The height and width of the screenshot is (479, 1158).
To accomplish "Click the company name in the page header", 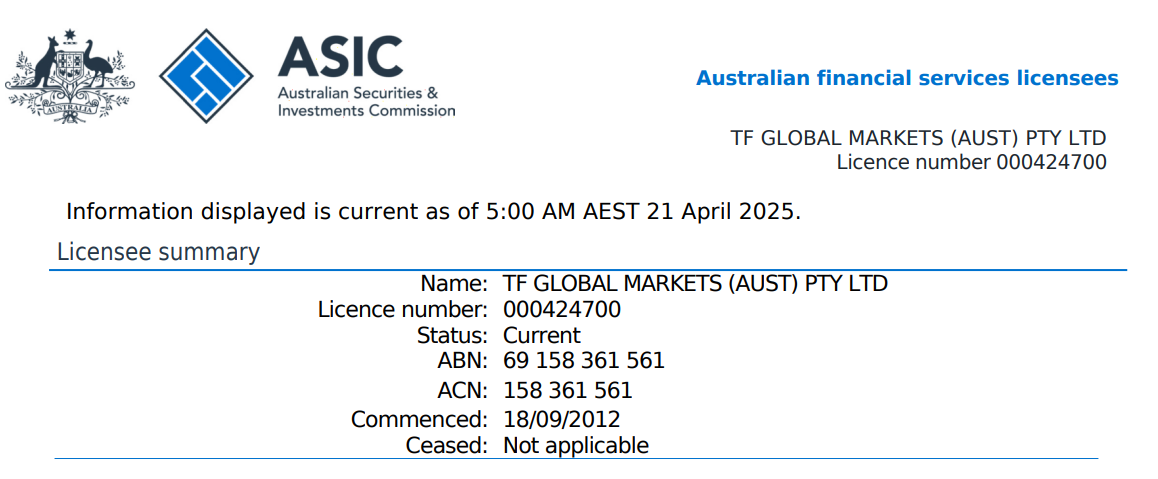I will [918, 138].
